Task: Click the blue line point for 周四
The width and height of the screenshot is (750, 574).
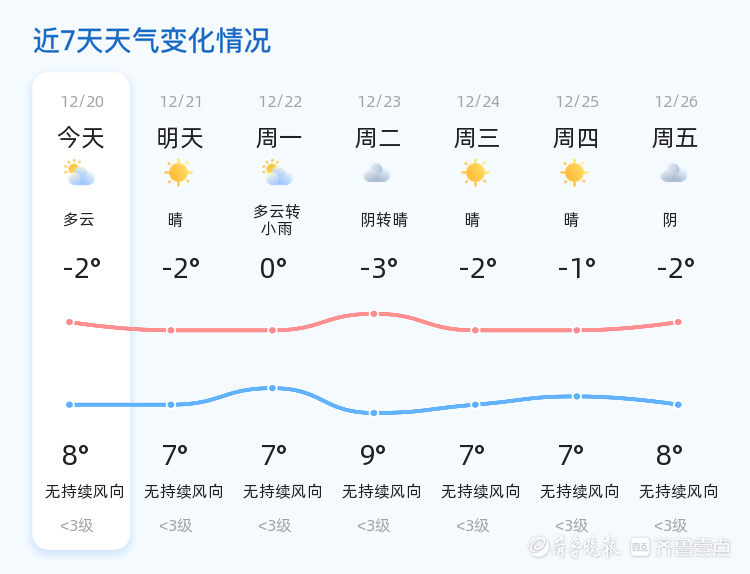Action: click(x=577, y=396)
